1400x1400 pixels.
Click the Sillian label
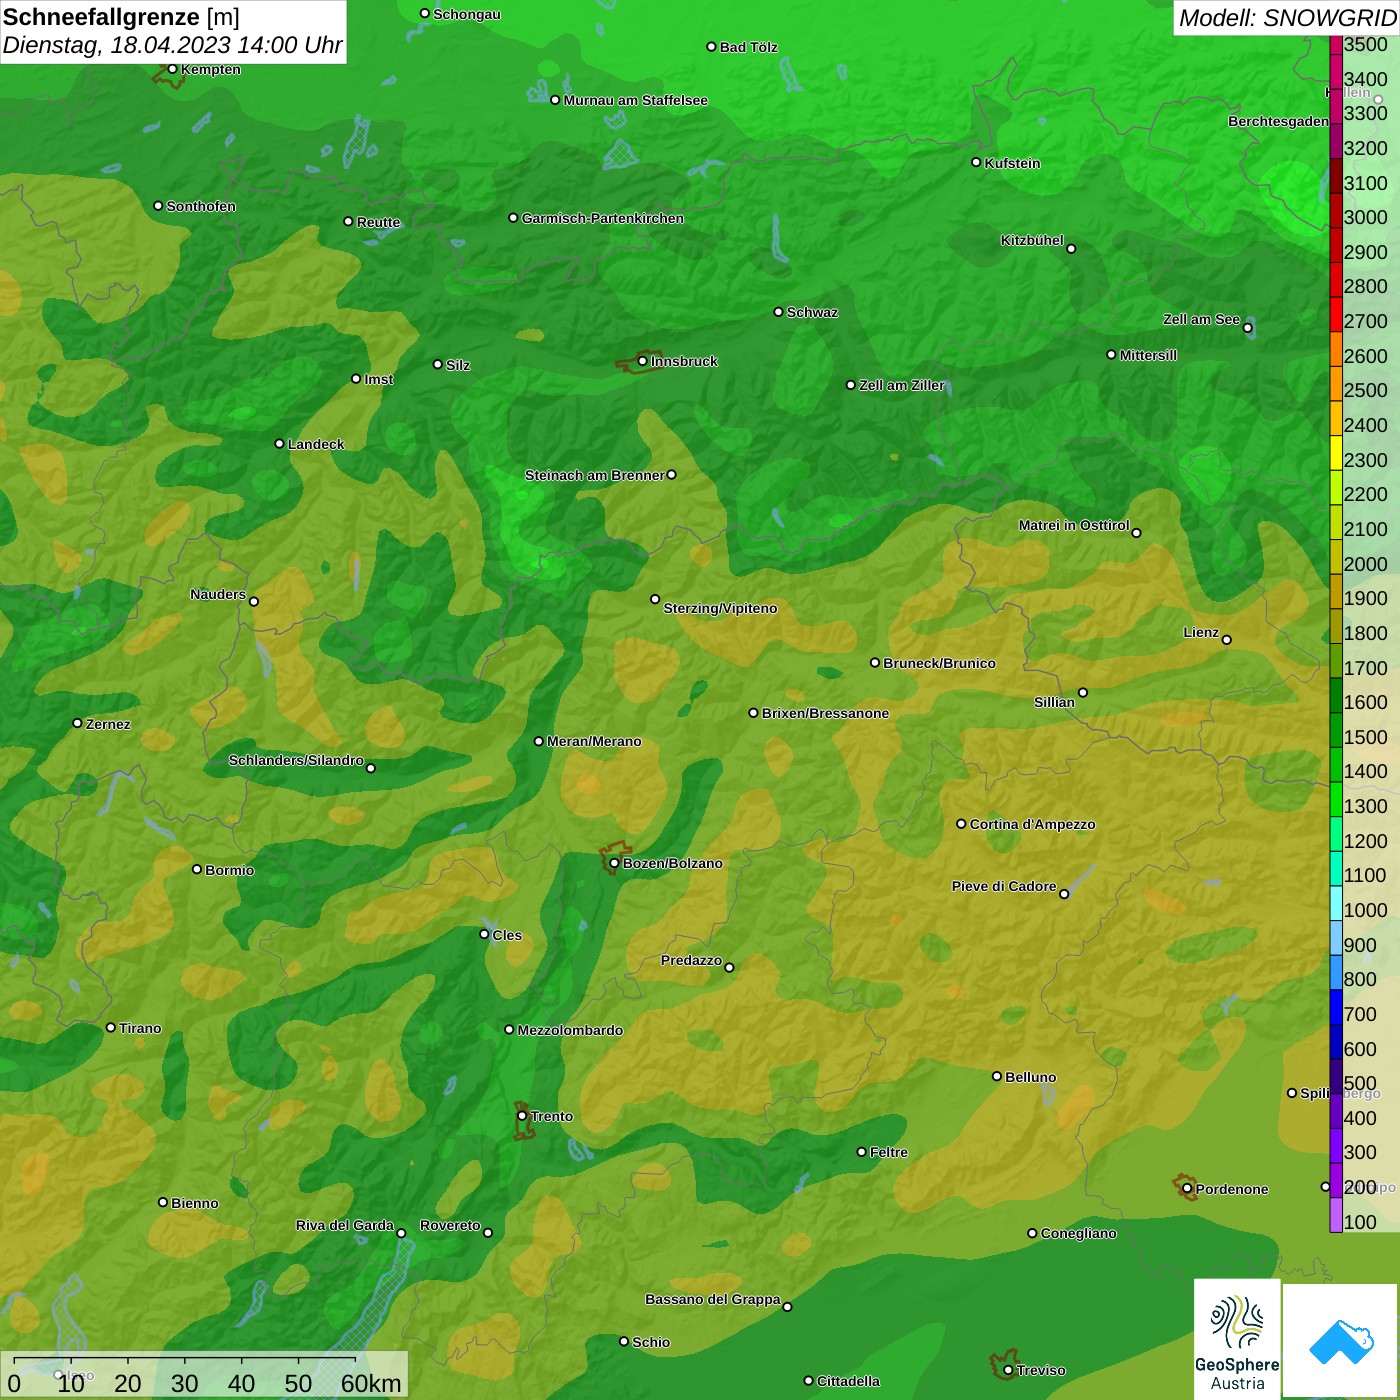pos(1054,702)
